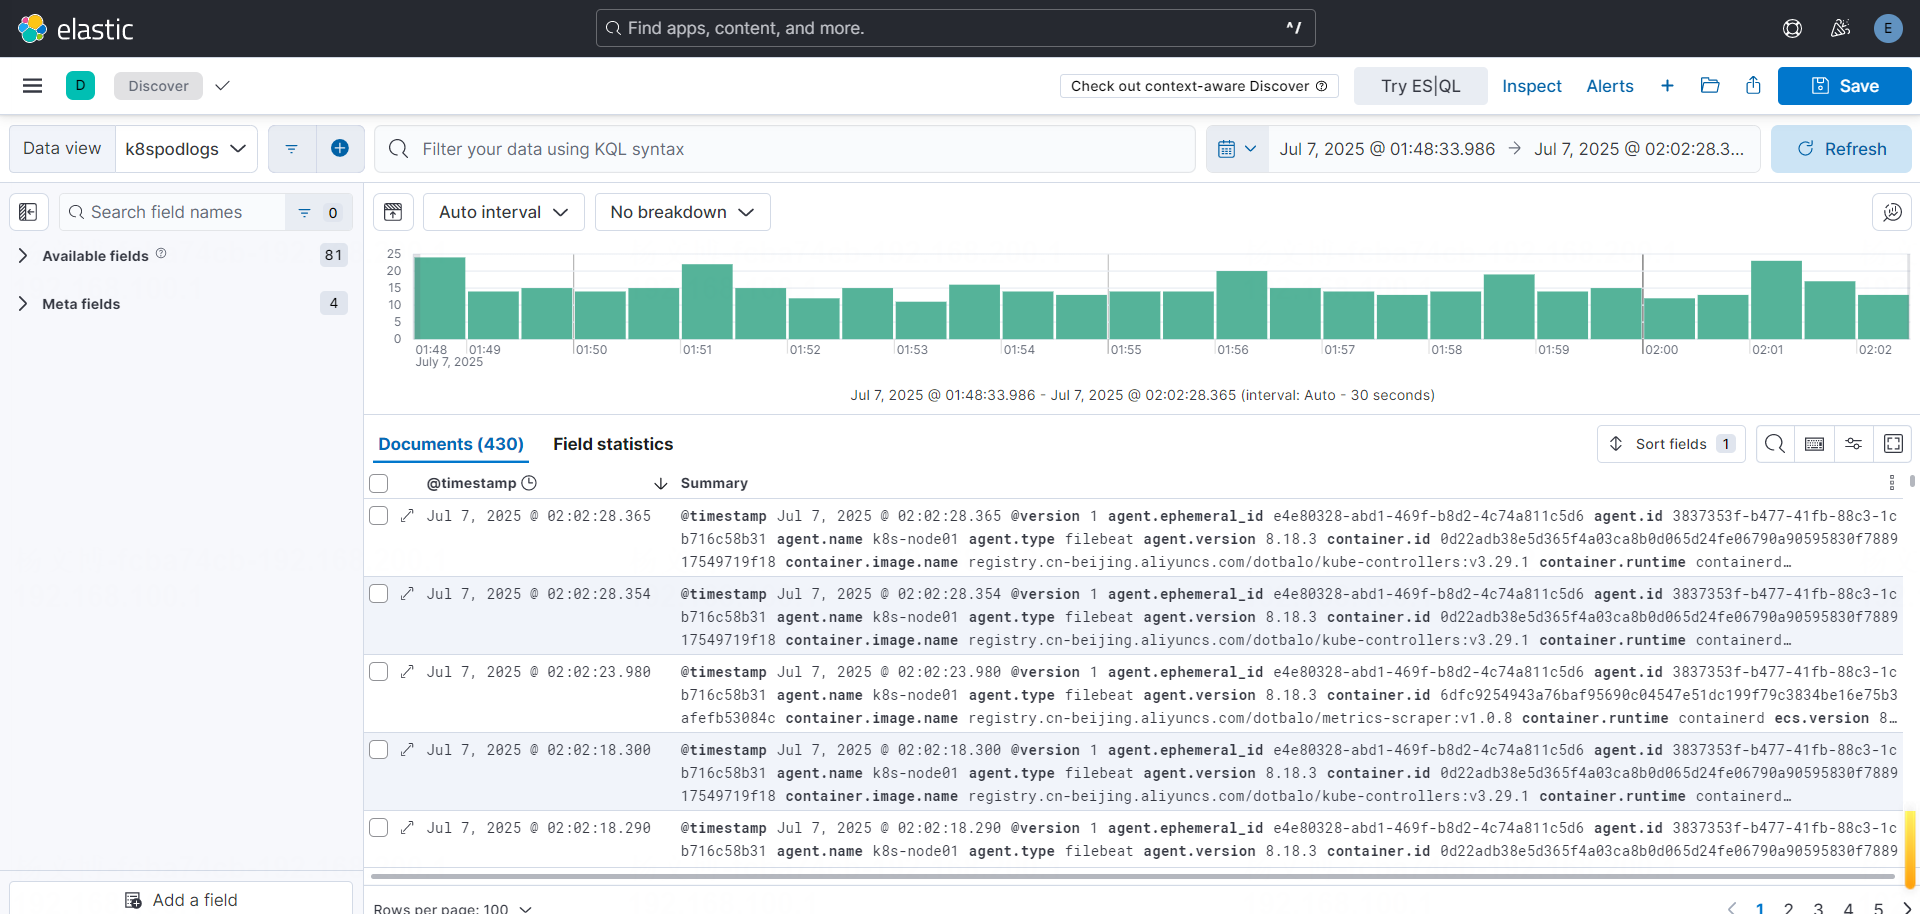Open the main navigation hamburger menu
Viewport: 1920px width, 914px height.
pos(32,86)
